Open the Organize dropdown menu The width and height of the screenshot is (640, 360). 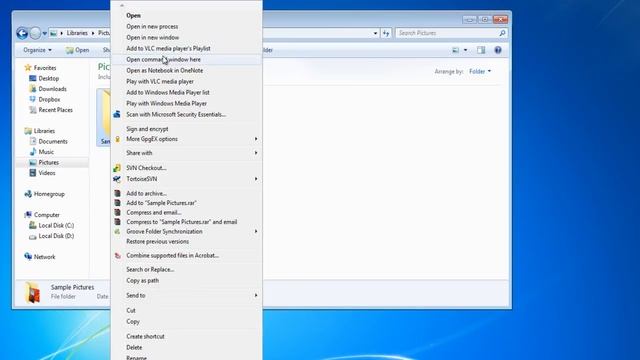click(x=37, y=50)
